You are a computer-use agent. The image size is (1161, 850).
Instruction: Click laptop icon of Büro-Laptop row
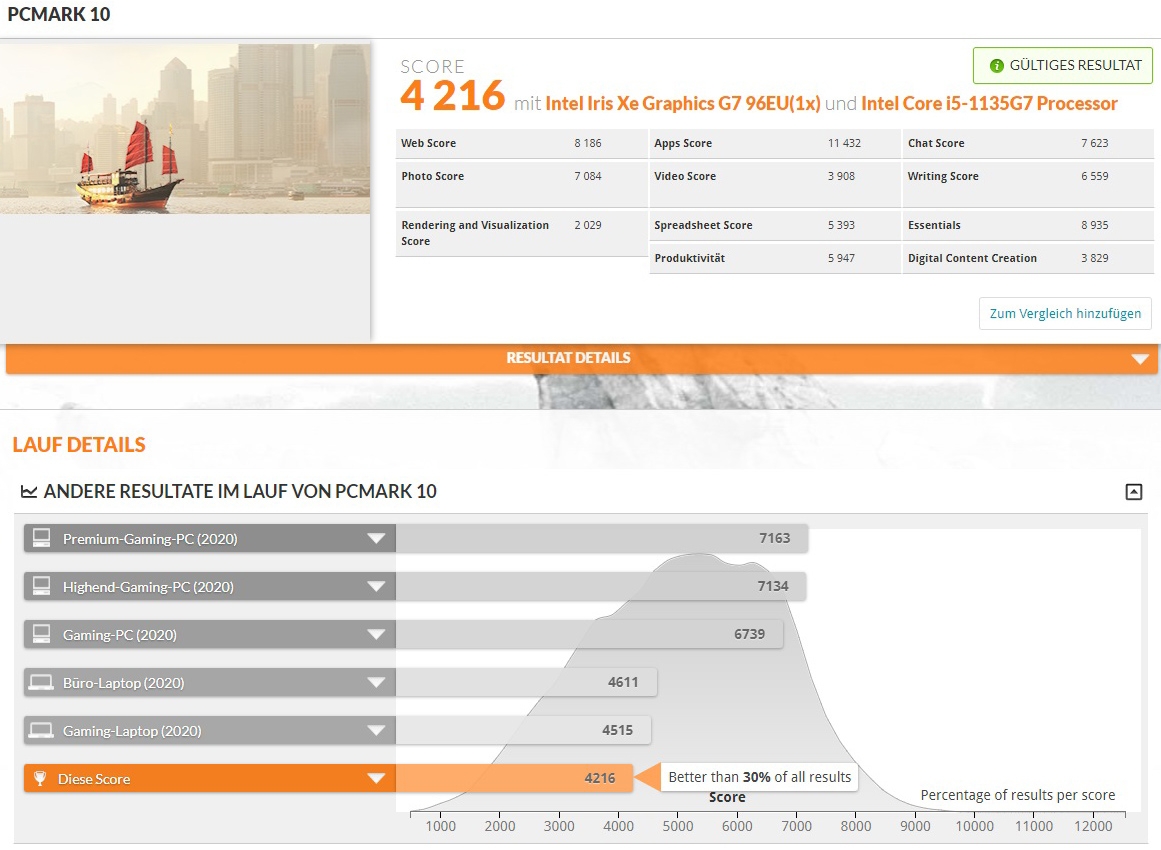click(x=41, y=683)
